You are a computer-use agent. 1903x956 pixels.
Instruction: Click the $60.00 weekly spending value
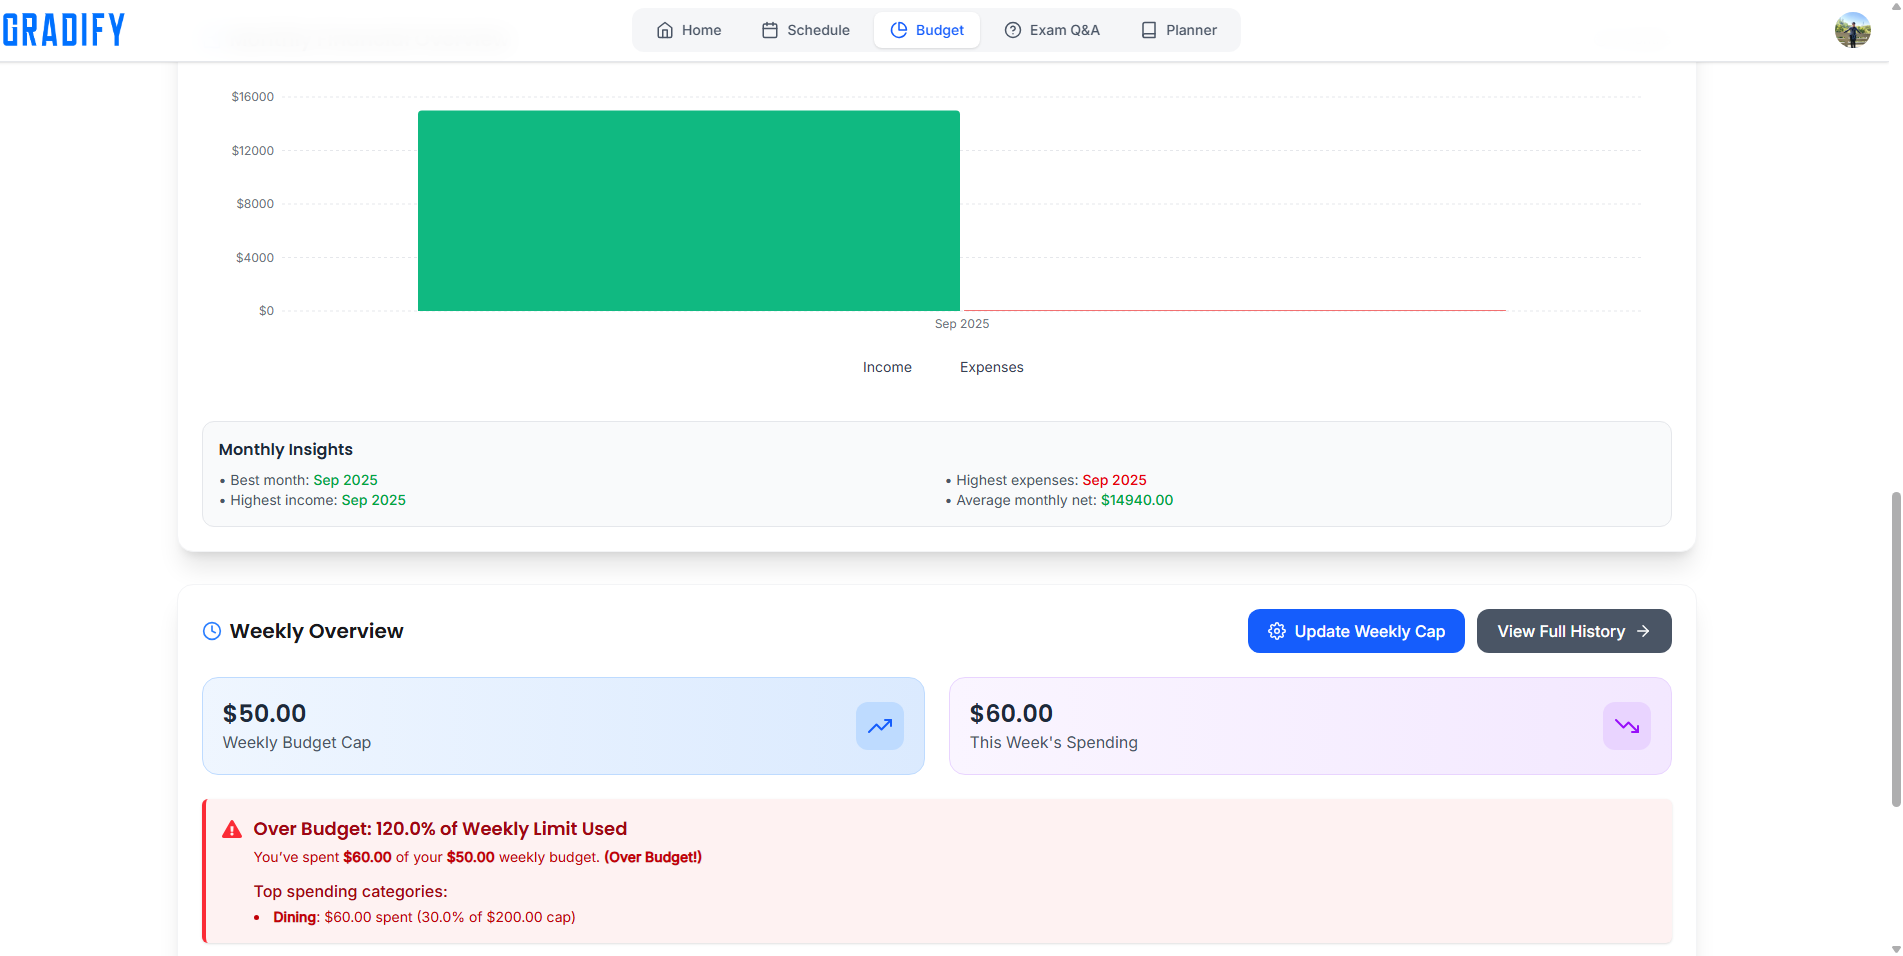coord(1011,713)
